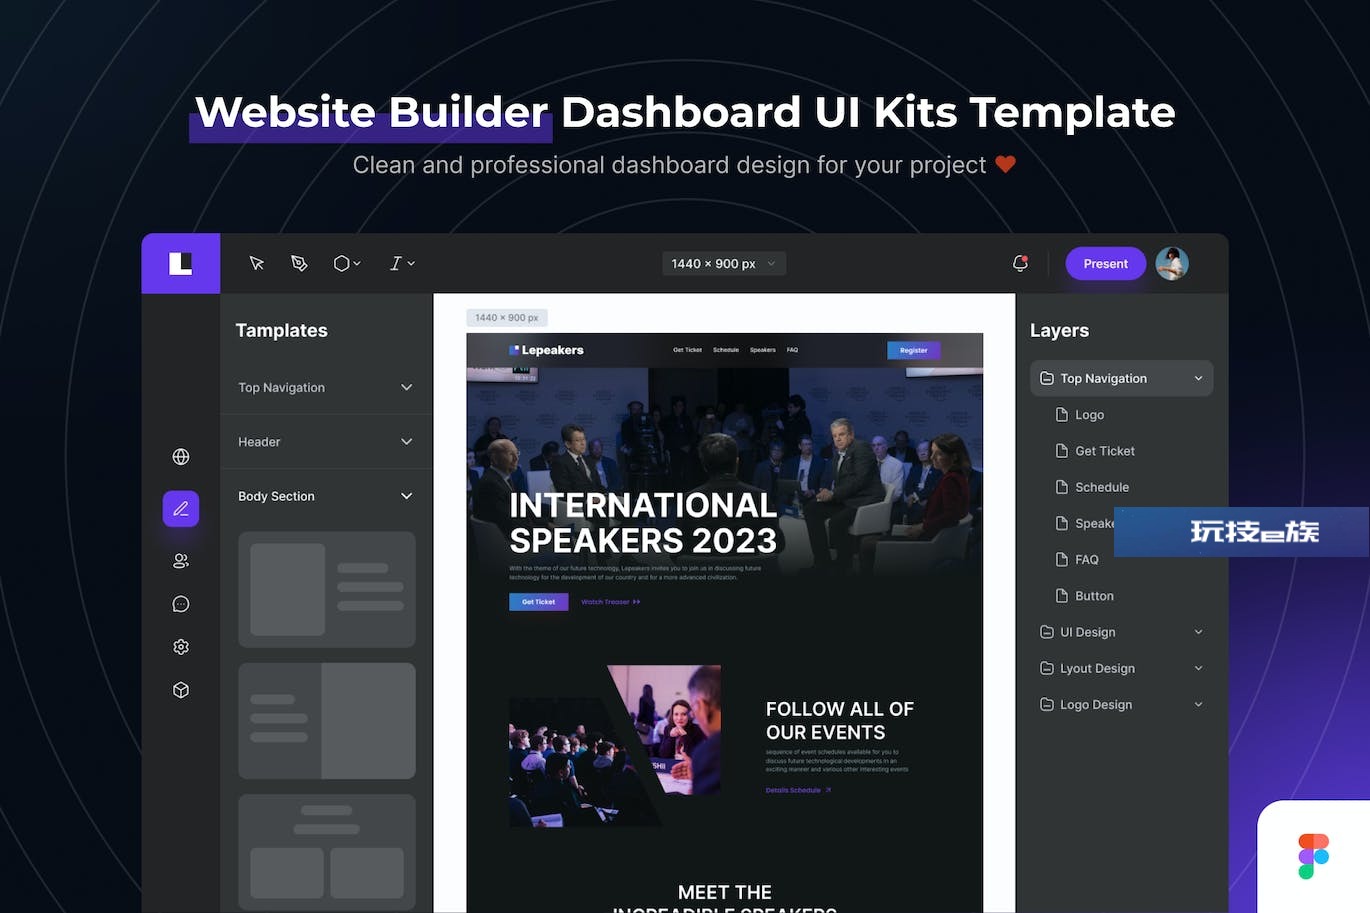Image resolution: width=1370 pixels, height=913 pixels.
Task: Click the Tamplates panel title
Action: tap(281, 330)
